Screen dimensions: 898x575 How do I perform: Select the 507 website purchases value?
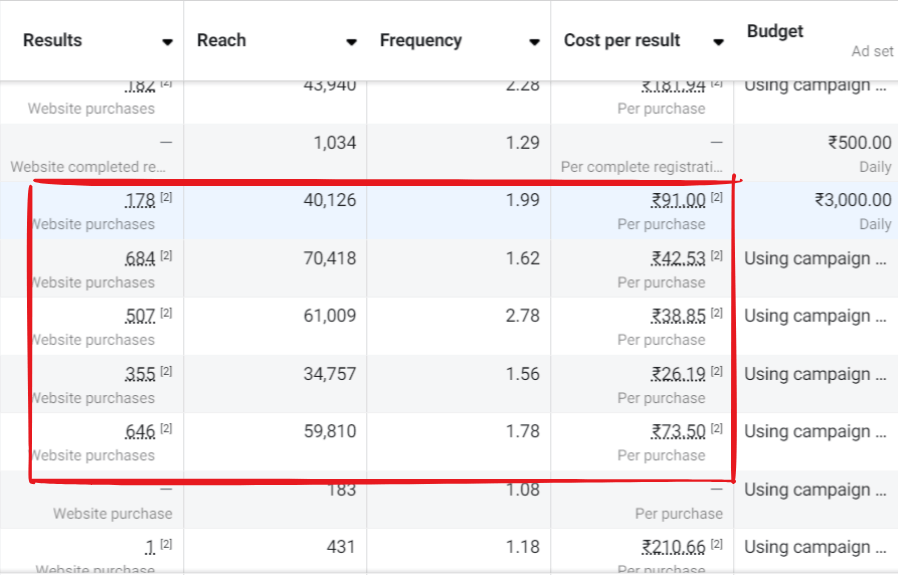(x=140, y=317)
